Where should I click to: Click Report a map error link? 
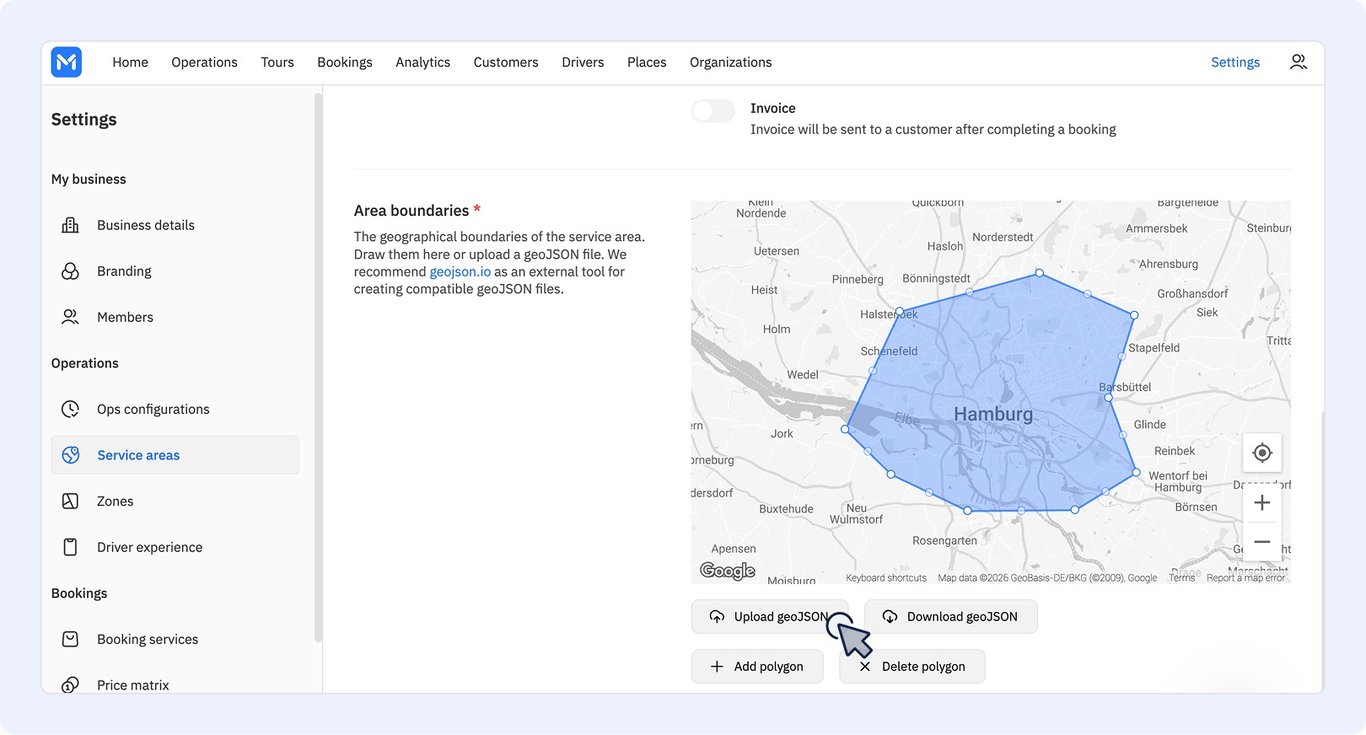coord(1246,578)
